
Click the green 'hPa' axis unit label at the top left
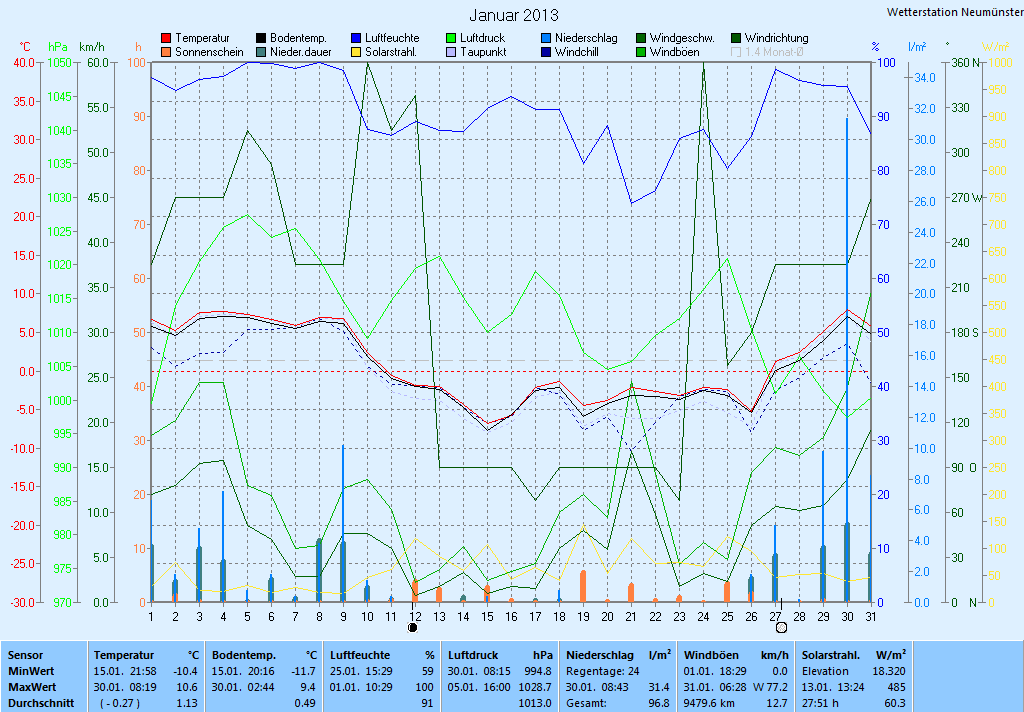coord(58,47)
